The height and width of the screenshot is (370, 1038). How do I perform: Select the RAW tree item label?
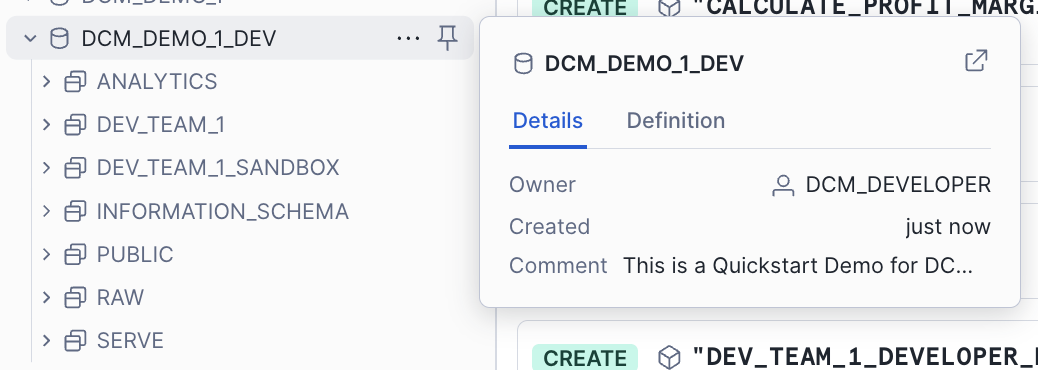[x=120, y=297]
